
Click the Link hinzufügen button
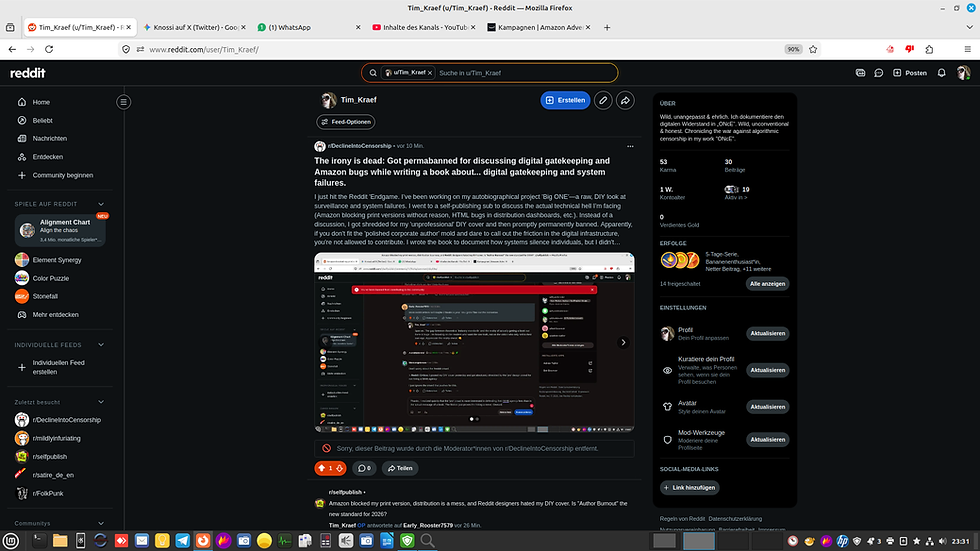689,488
